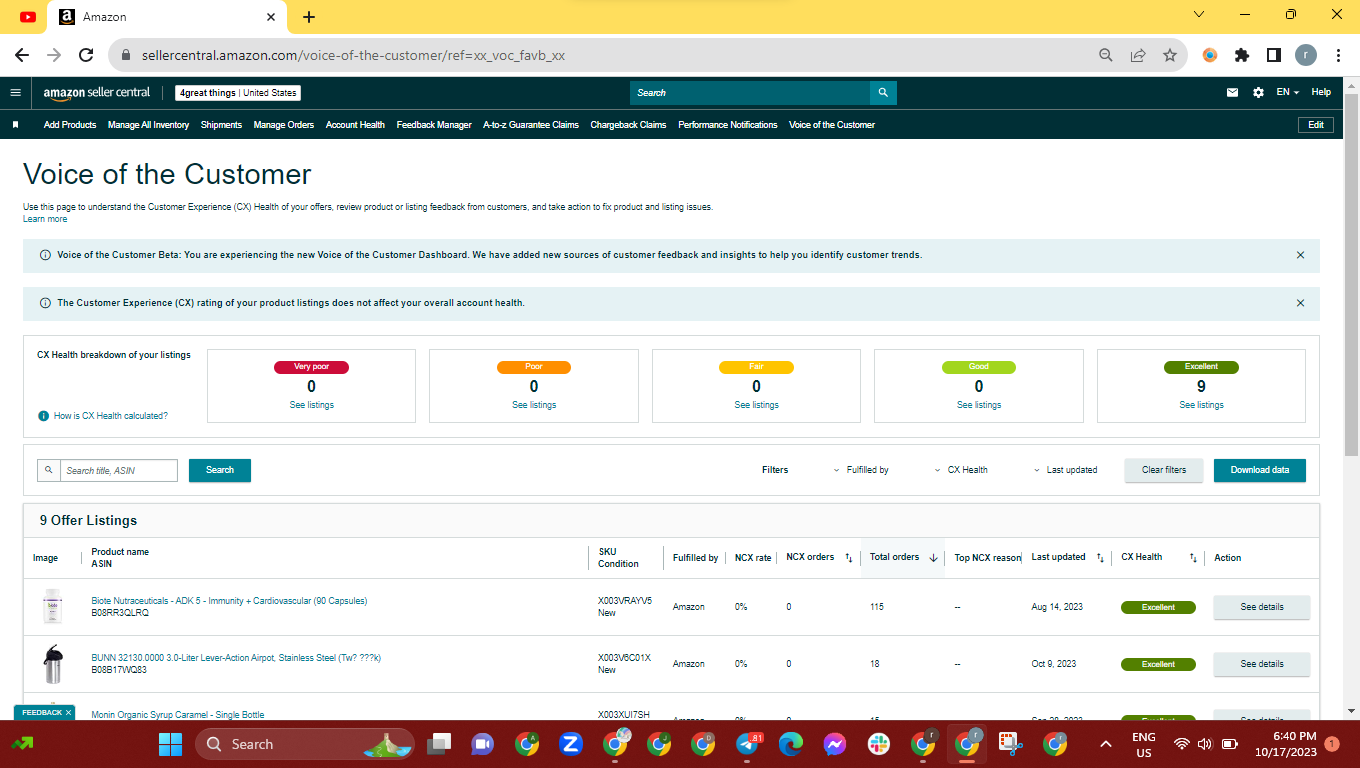Close the FEEDBACK tab widget
1360x768 pixels.
[68, 713]
